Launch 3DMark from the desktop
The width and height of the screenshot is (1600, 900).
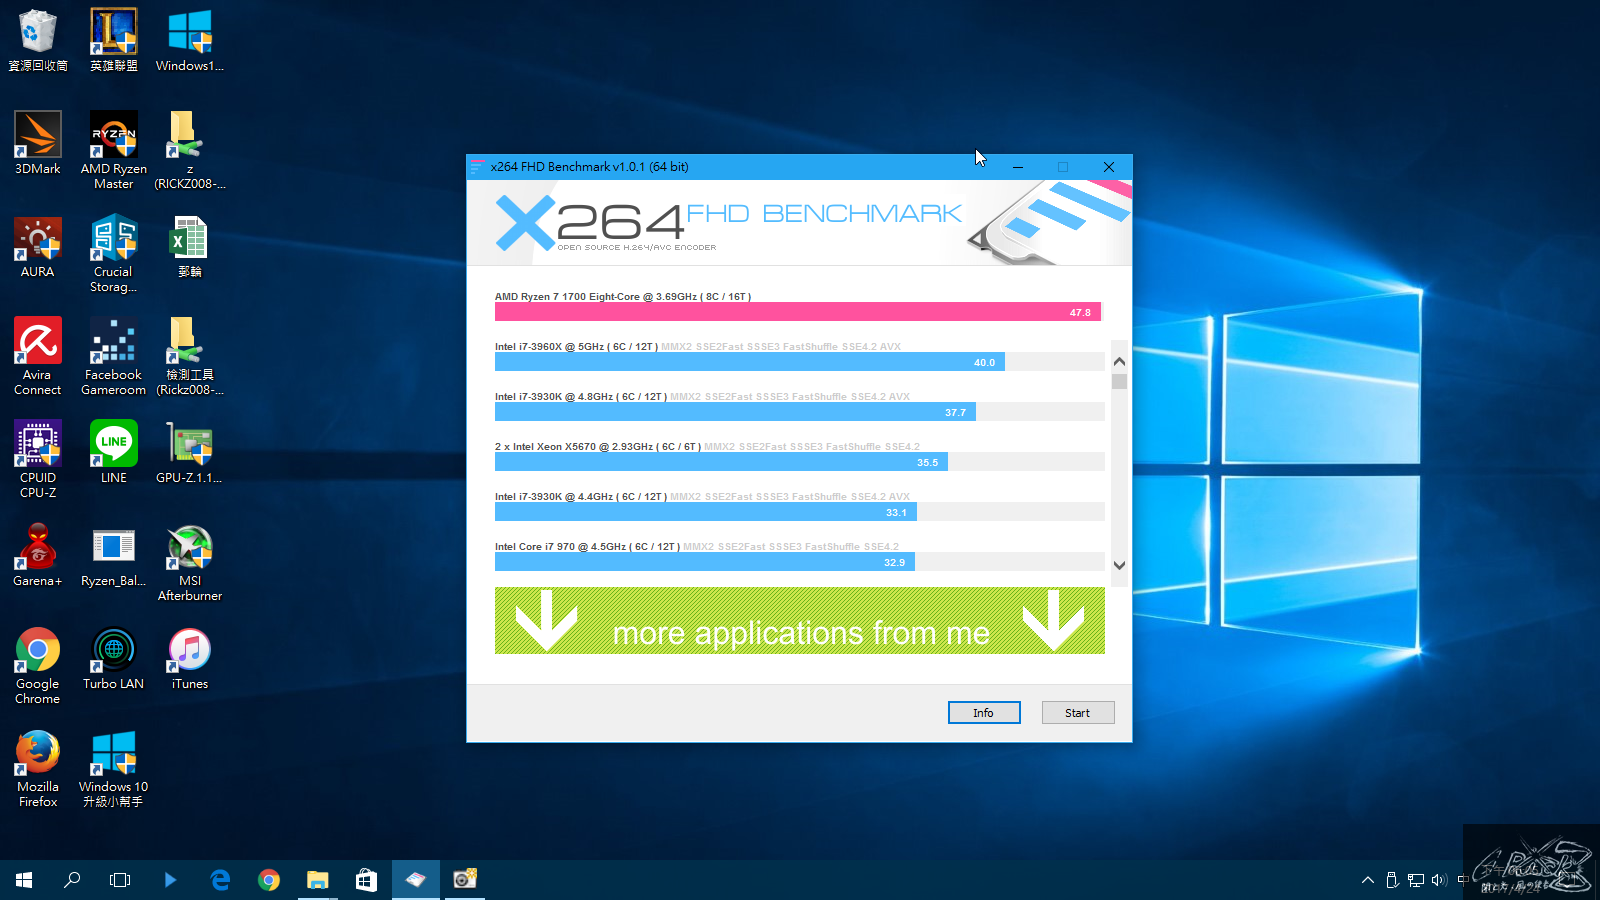pyautogui.click(x=38, y=143)
